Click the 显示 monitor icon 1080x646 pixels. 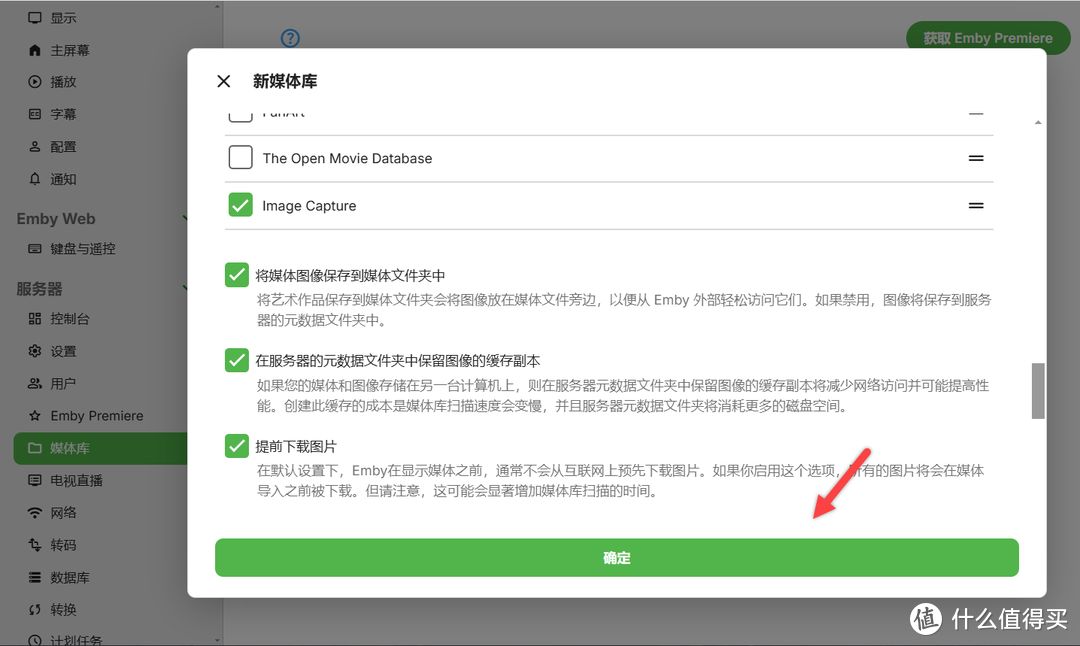tap(34, 18)
